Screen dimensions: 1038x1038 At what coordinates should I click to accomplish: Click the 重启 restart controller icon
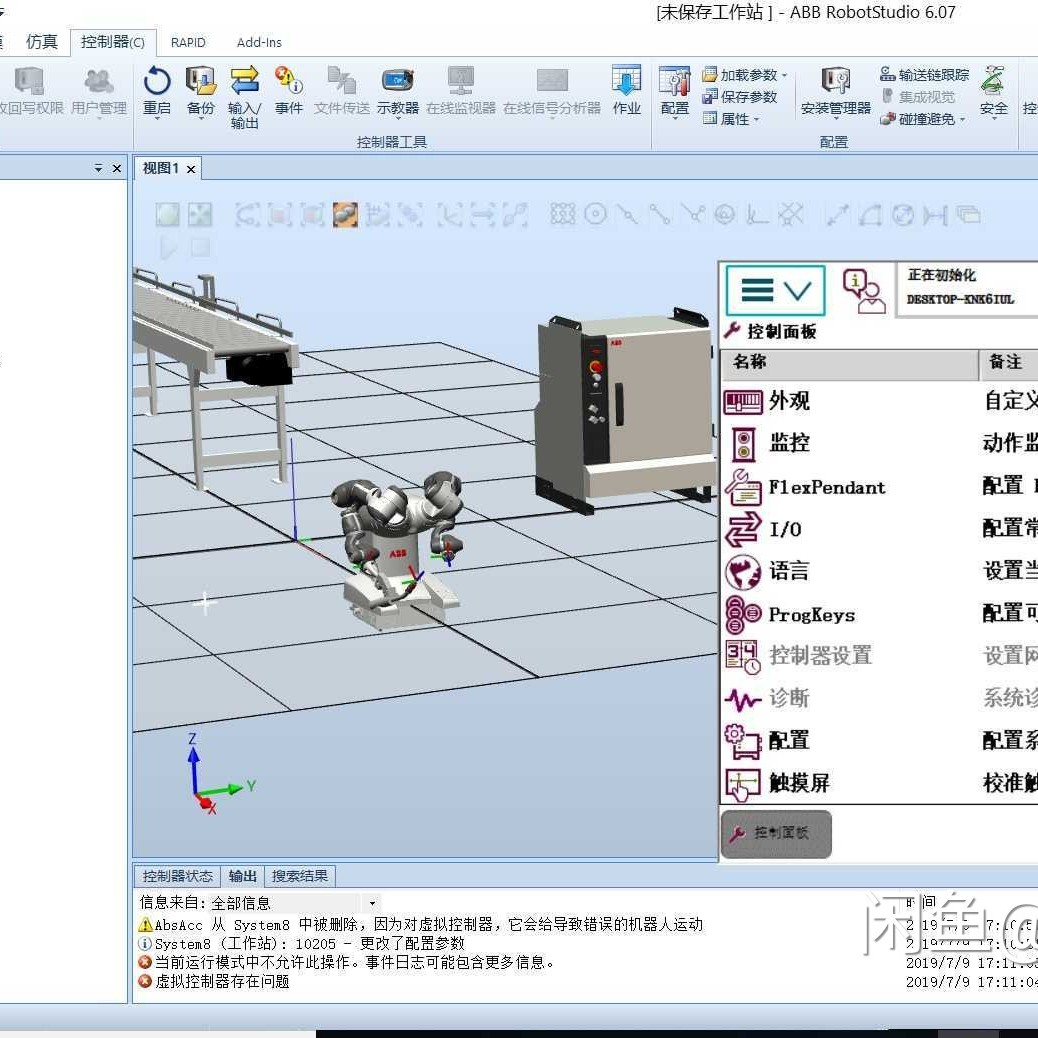tap(157, 91)
